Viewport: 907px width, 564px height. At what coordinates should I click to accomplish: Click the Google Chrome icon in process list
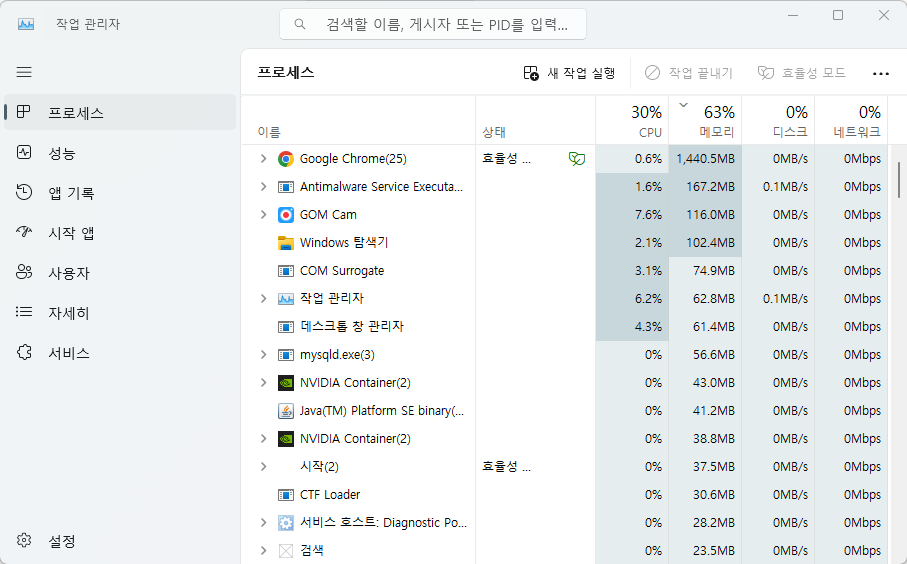click(x=286, y=158)
